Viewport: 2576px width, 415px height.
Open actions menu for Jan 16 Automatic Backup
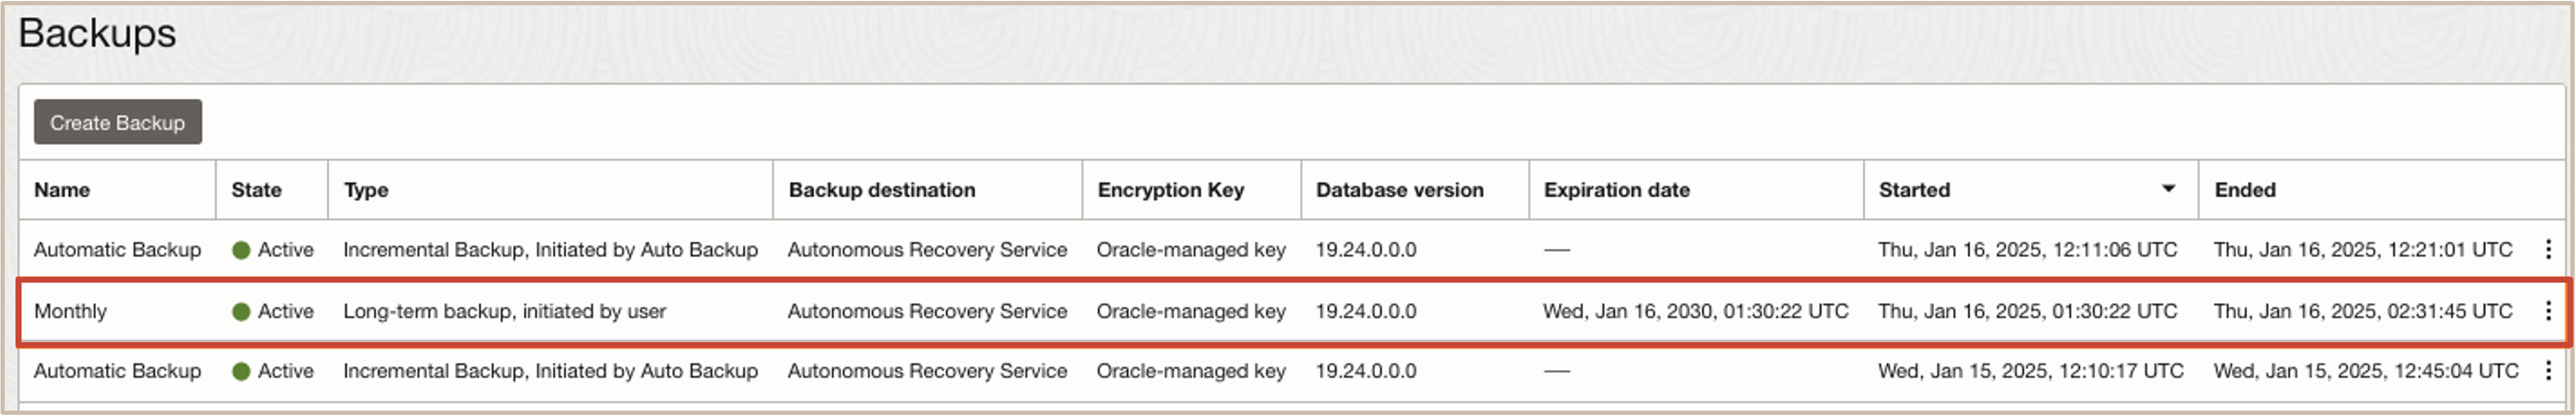tap(2547, 249)
